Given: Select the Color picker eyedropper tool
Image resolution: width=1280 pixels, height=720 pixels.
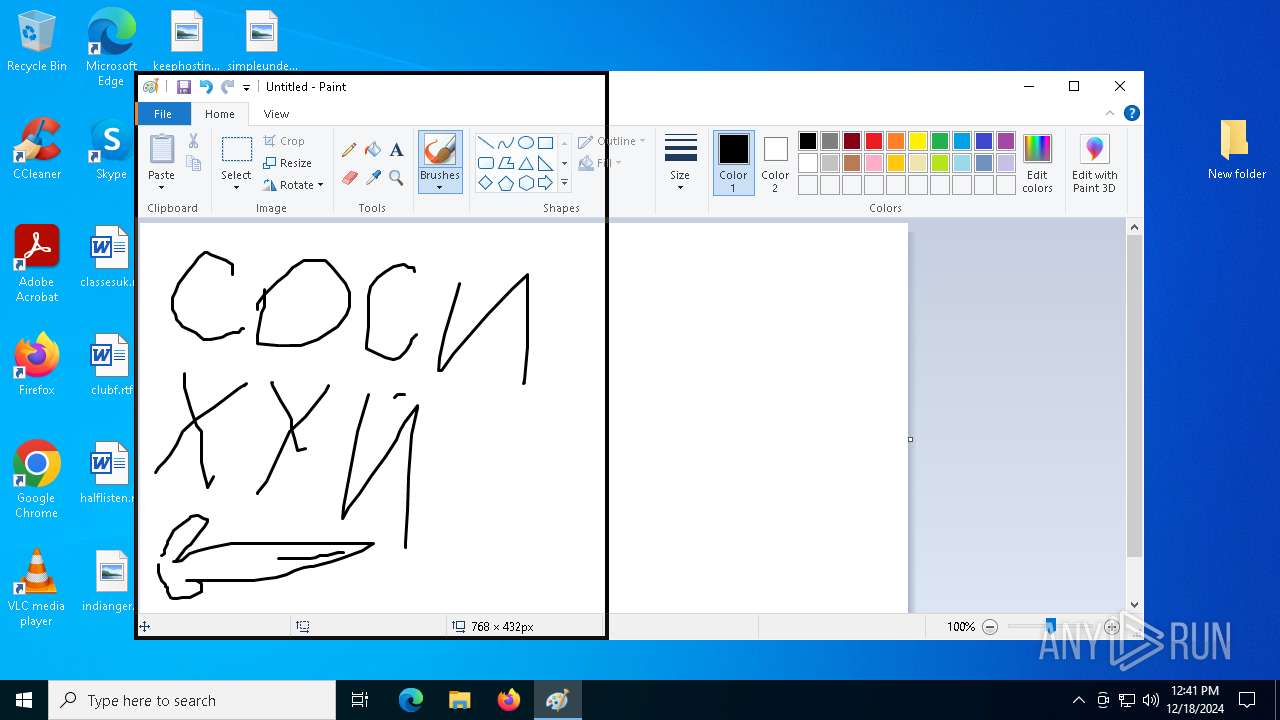Looking at the screenshot, I should (373, 178).
